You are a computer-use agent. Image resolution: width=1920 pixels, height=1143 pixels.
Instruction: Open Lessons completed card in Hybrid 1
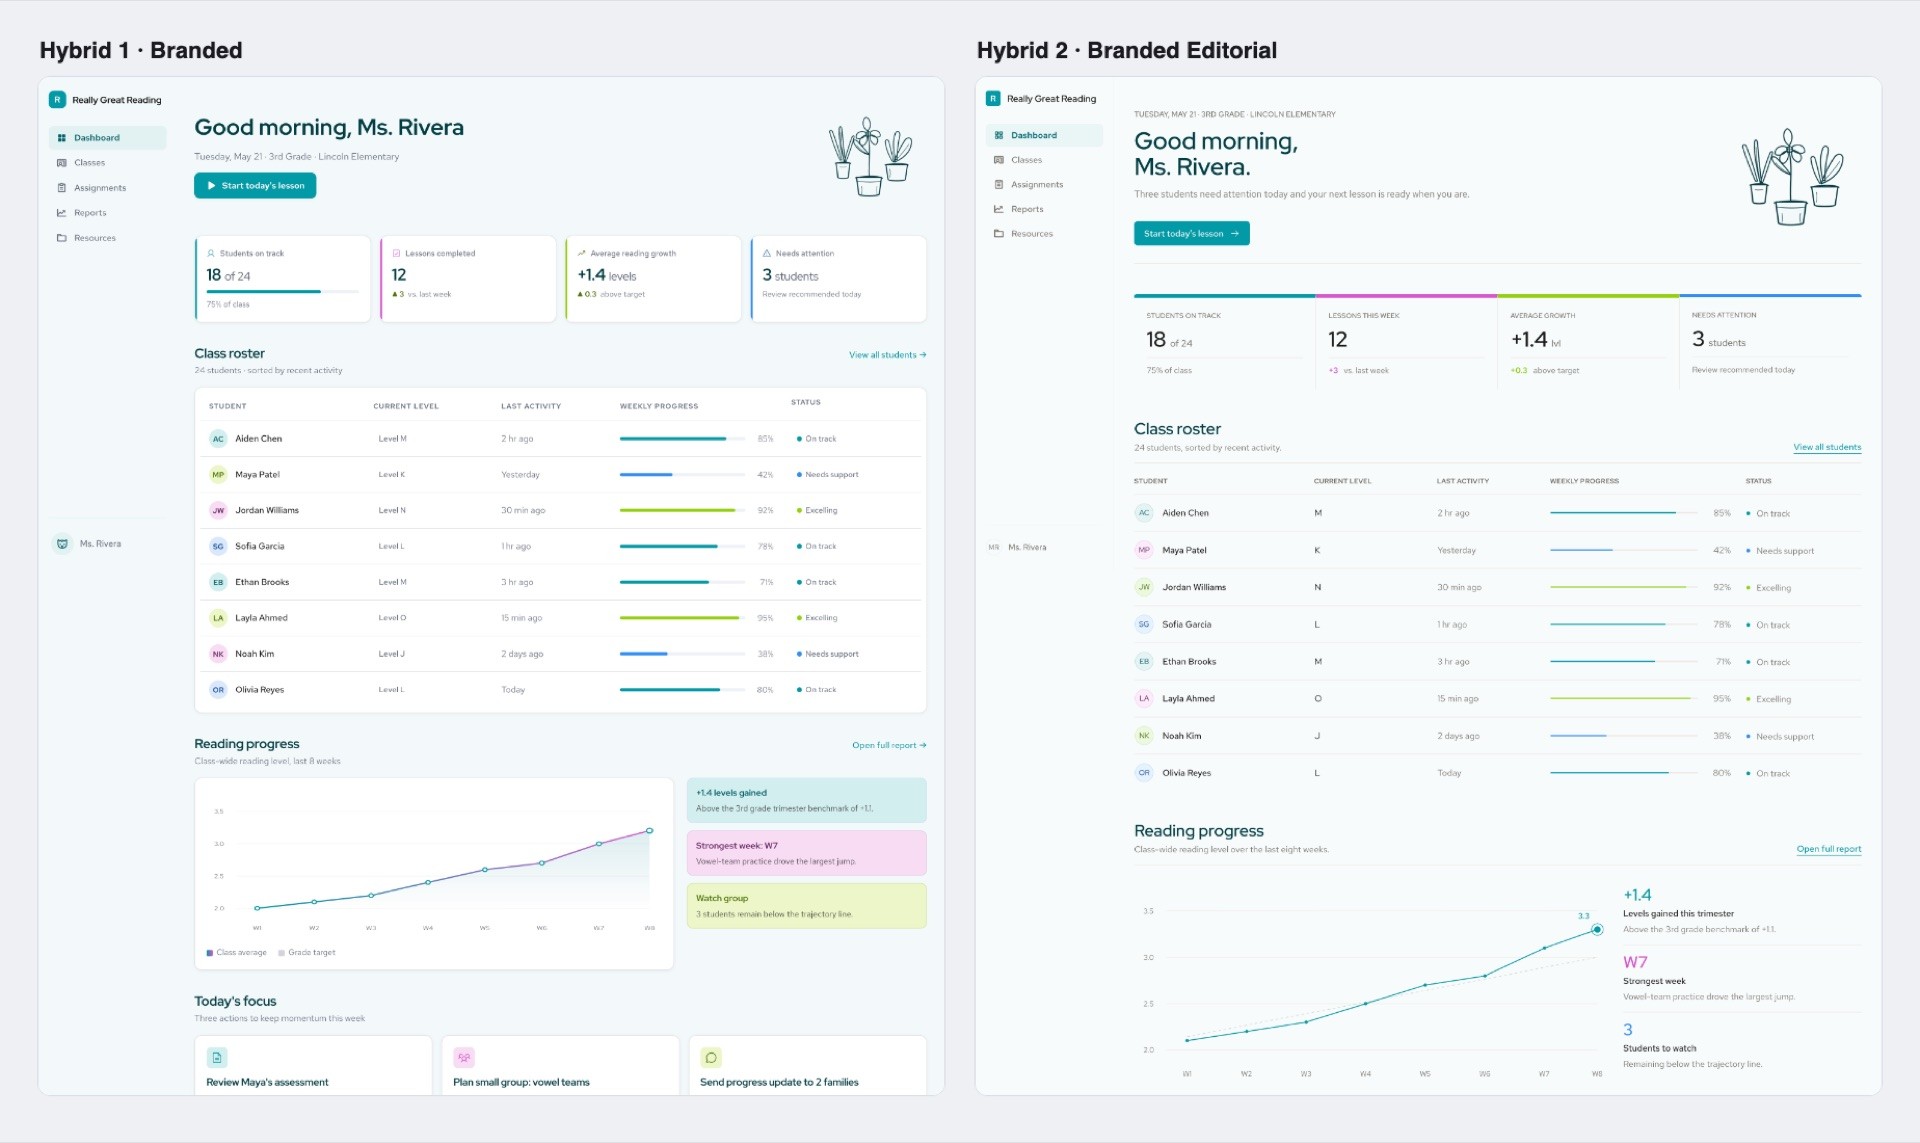(x=468, y=279)
